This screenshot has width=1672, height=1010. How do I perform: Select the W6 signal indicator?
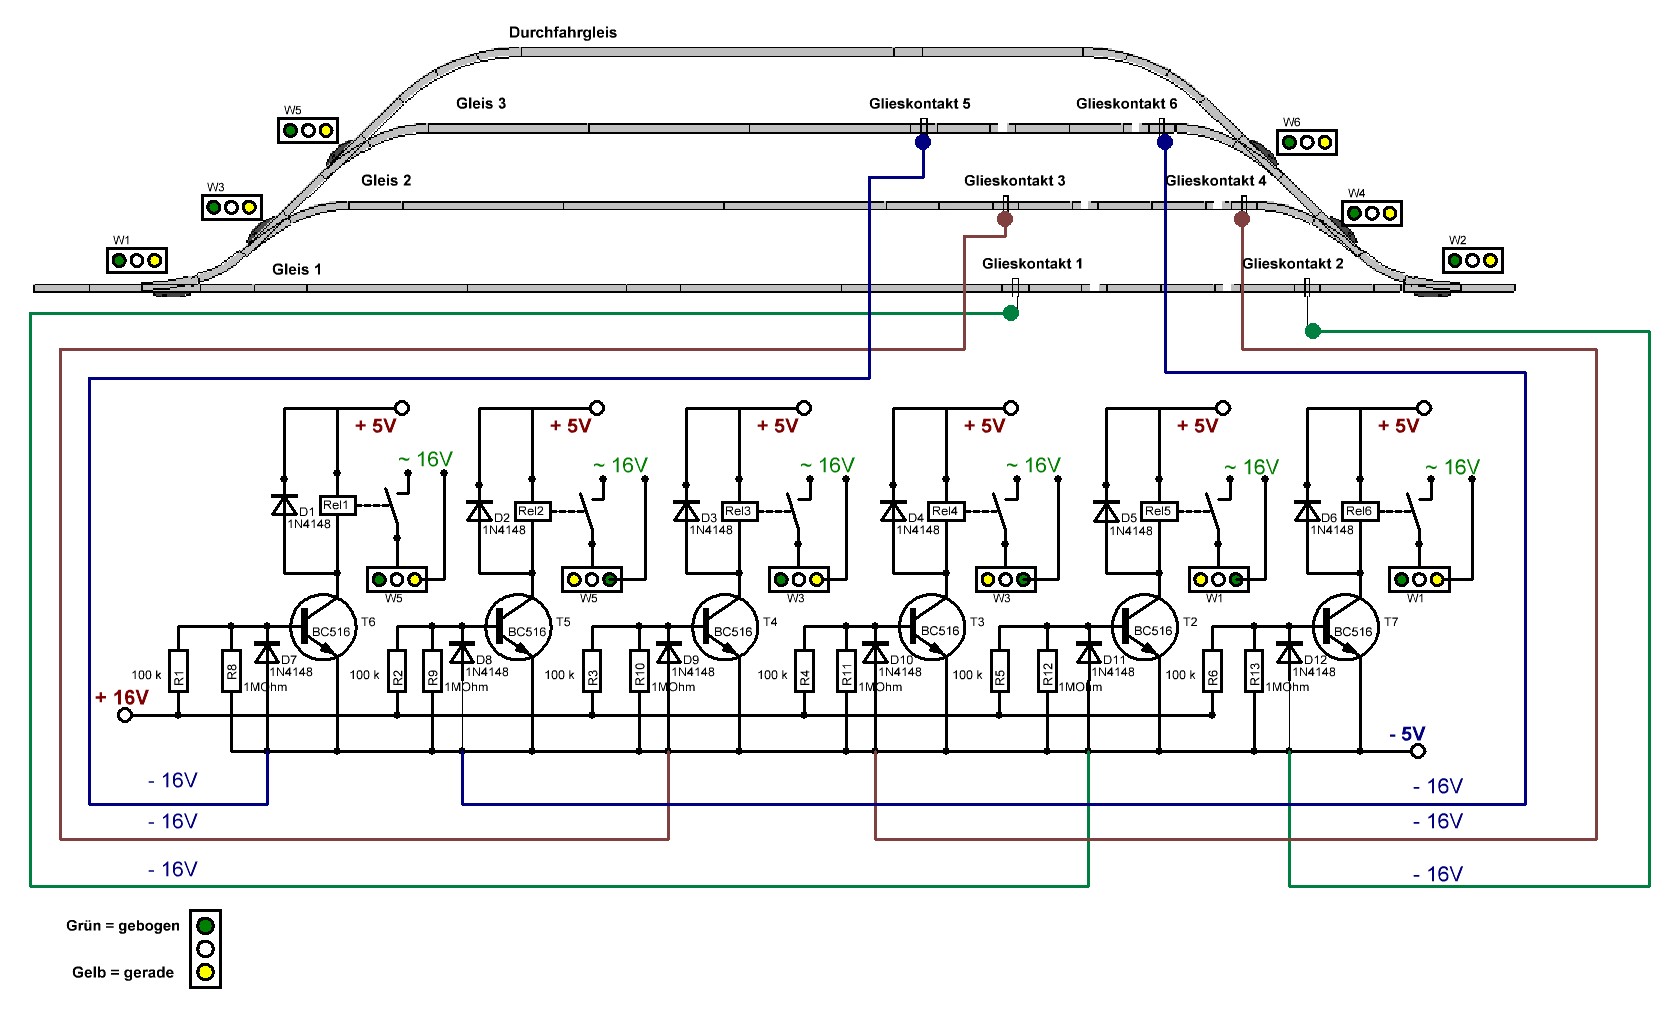[x=1307, y=143]
